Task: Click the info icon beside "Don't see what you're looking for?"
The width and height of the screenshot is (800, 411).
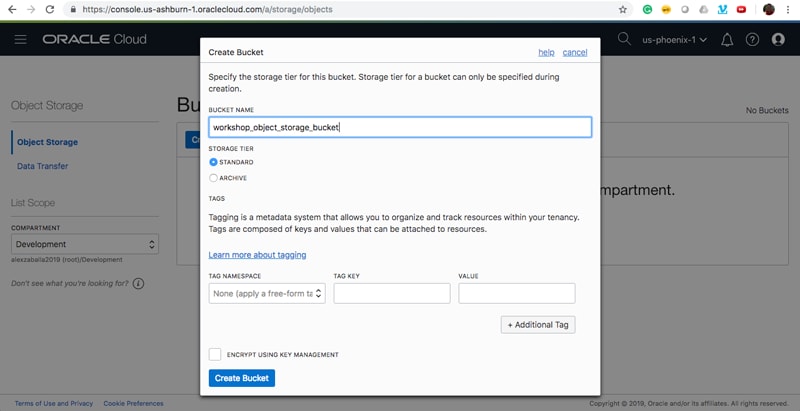Action: tap(138, 284)
